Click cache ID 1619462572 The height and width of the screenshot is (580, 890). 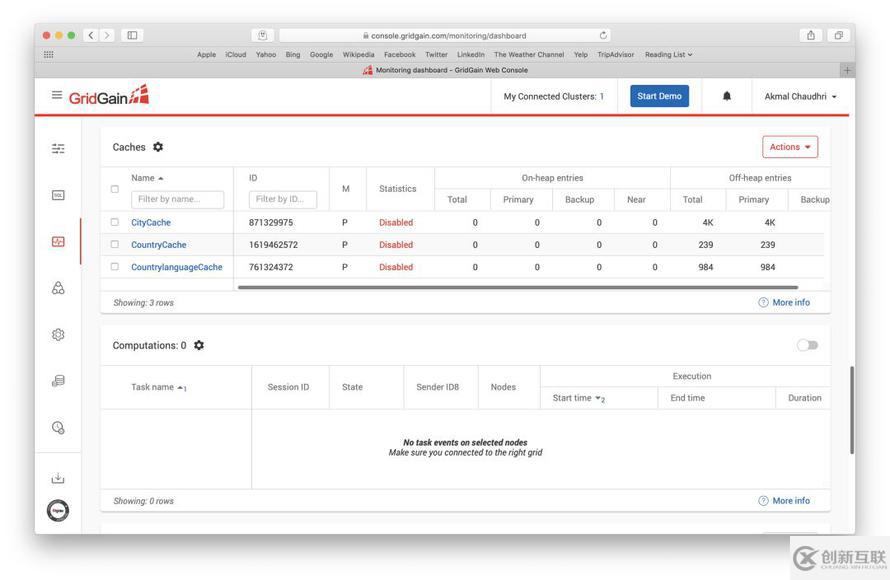273,245
